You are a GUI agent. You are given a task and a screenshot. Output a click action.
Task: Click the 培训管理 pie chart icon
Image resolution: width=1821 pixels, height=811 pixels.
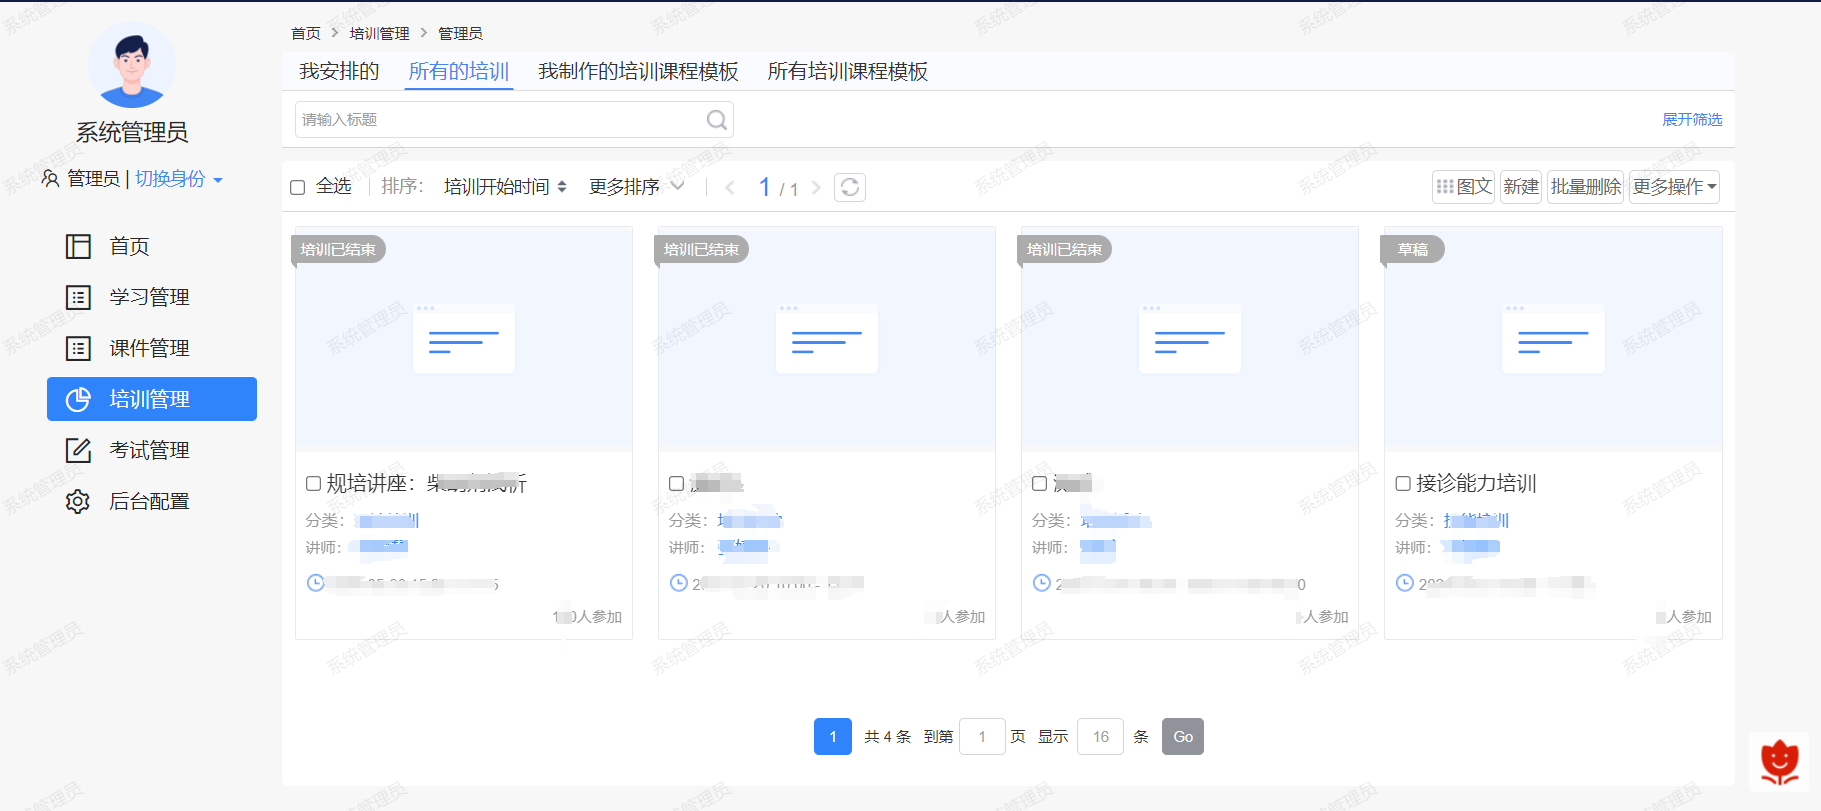78,399
